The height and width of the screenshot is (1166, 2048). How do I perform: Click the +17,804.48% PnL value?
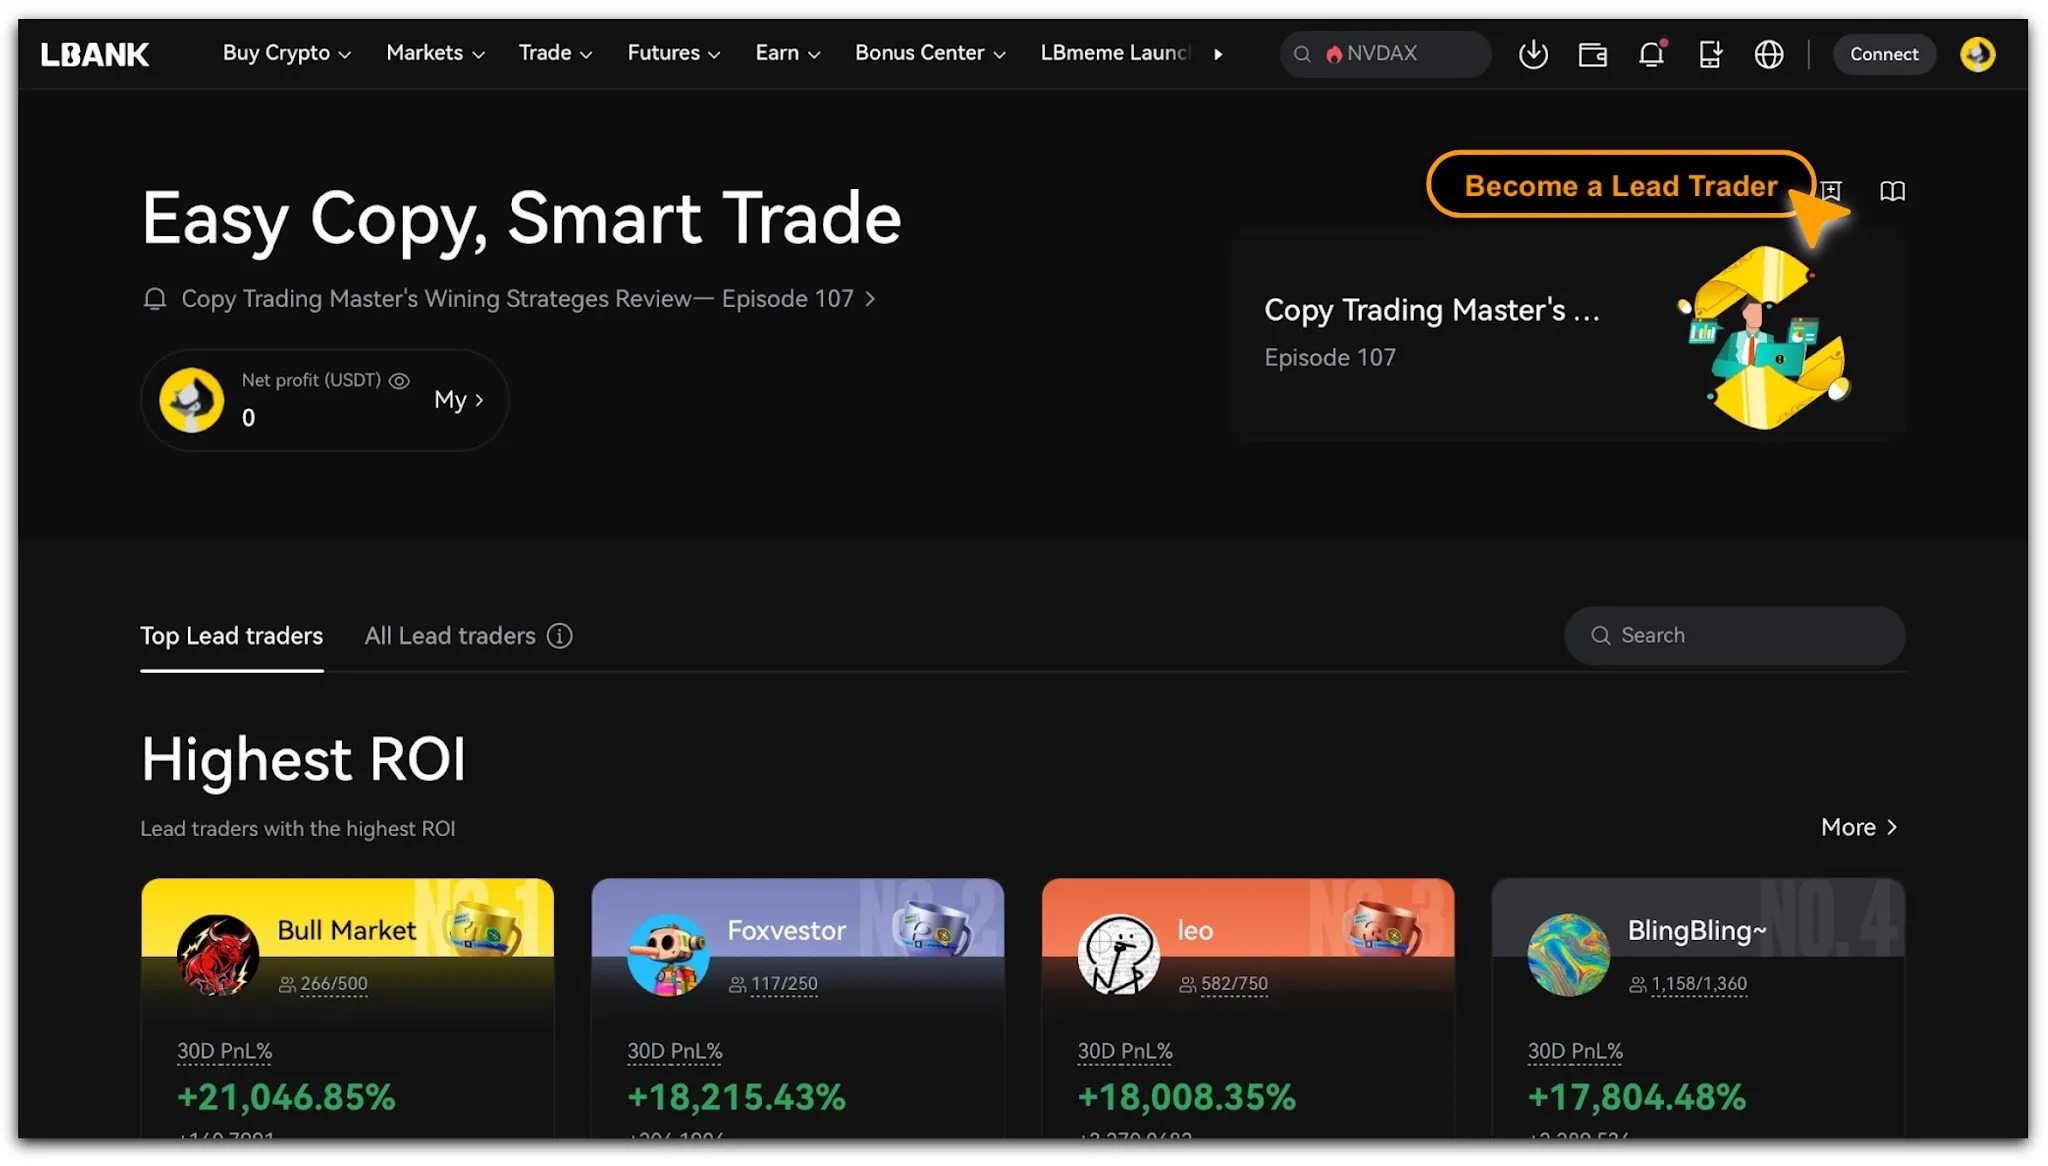point(1637,1098)
